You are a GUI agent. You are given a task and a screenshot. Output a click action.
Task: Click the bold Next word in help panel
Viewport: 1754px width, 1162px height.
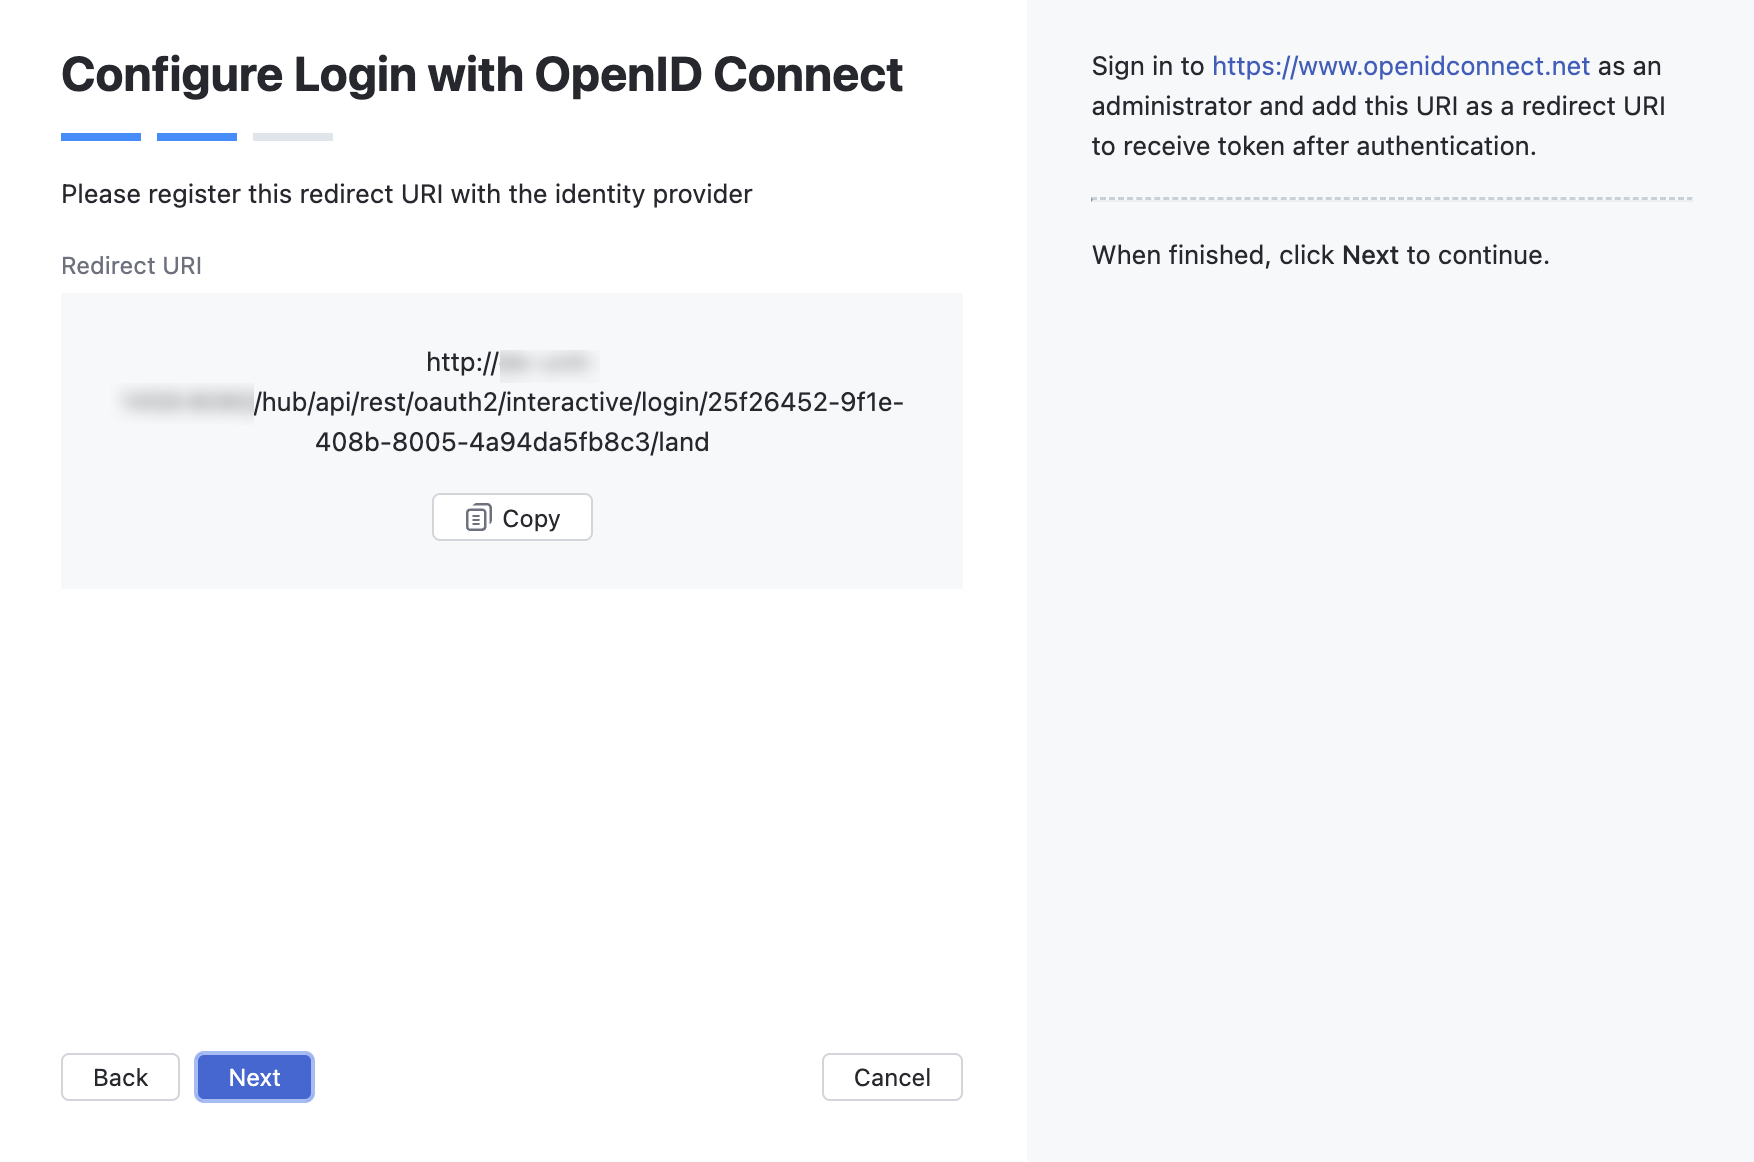(1370, 255)
